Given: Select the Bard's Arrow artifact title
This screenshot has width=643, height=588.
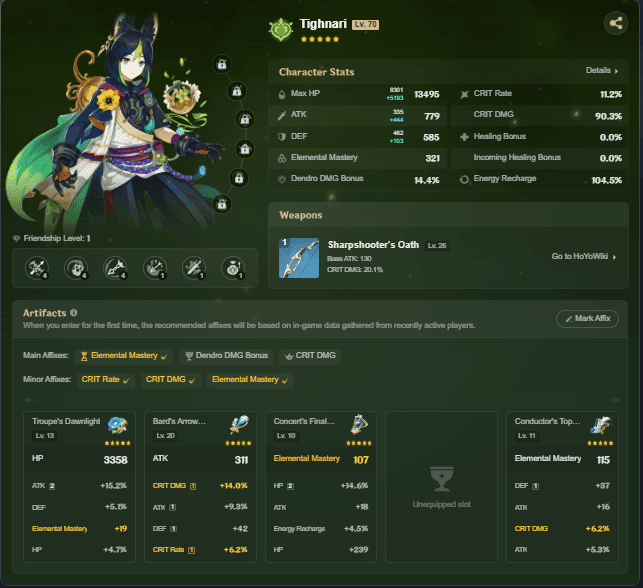Looking at the screenshot, I should pyautogui.click(x=179, y=421).
